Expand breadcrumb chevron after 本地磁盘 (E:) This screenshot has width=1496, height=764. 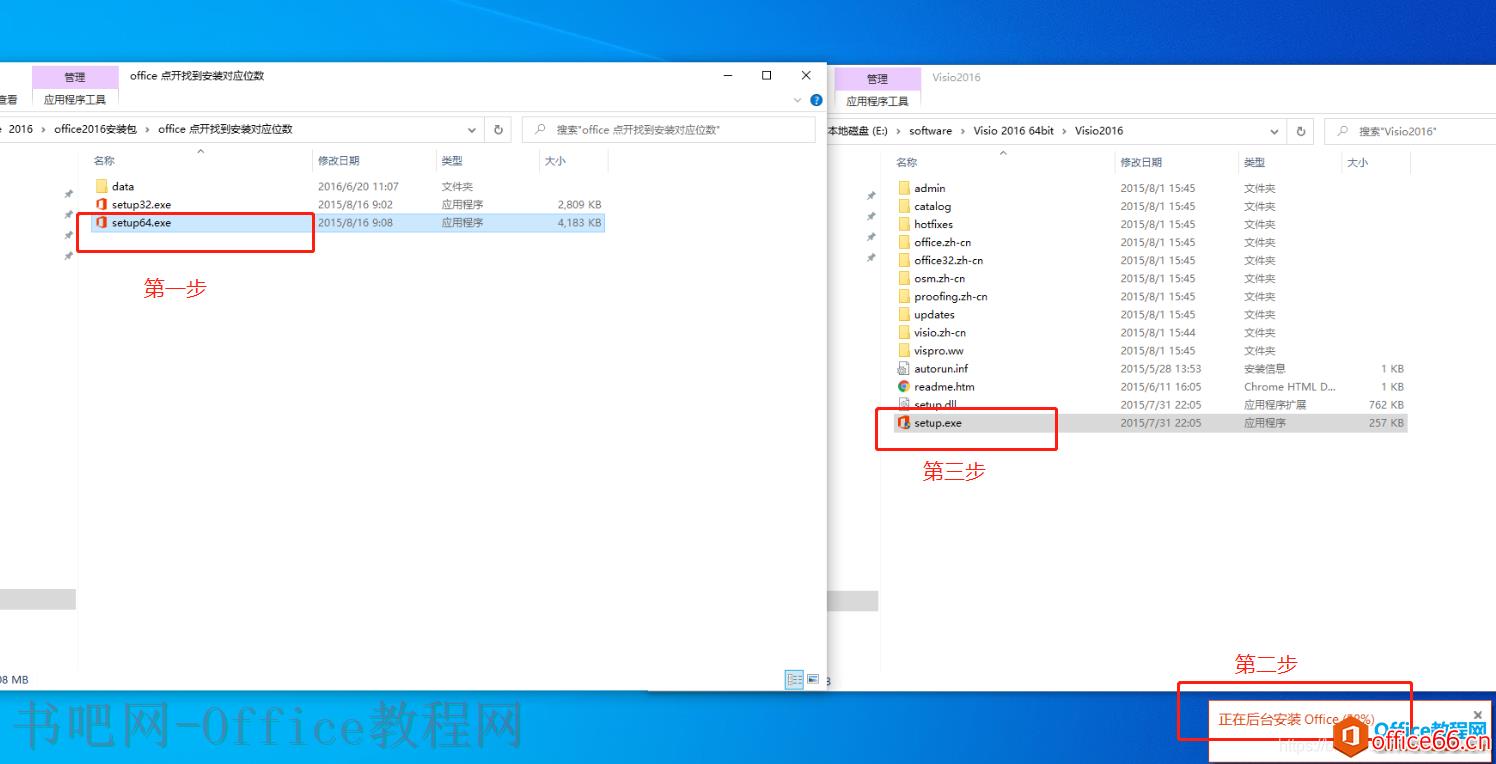[x=898, y=130]
